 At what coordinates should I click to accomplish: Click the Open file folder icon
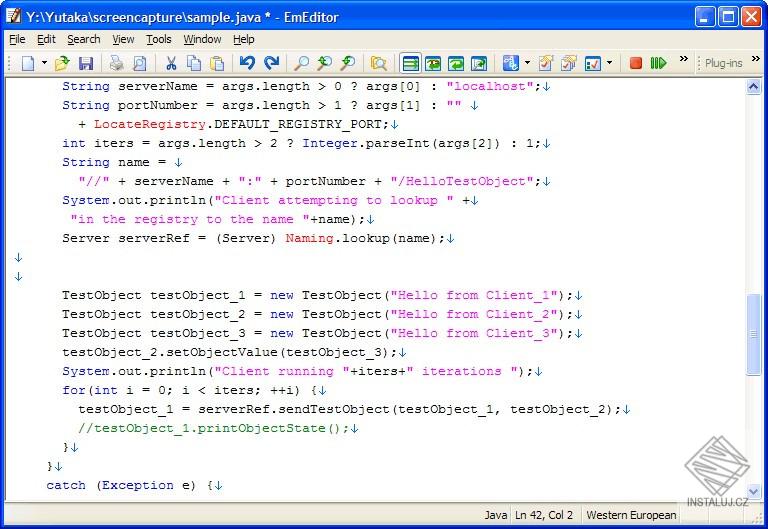62,63
